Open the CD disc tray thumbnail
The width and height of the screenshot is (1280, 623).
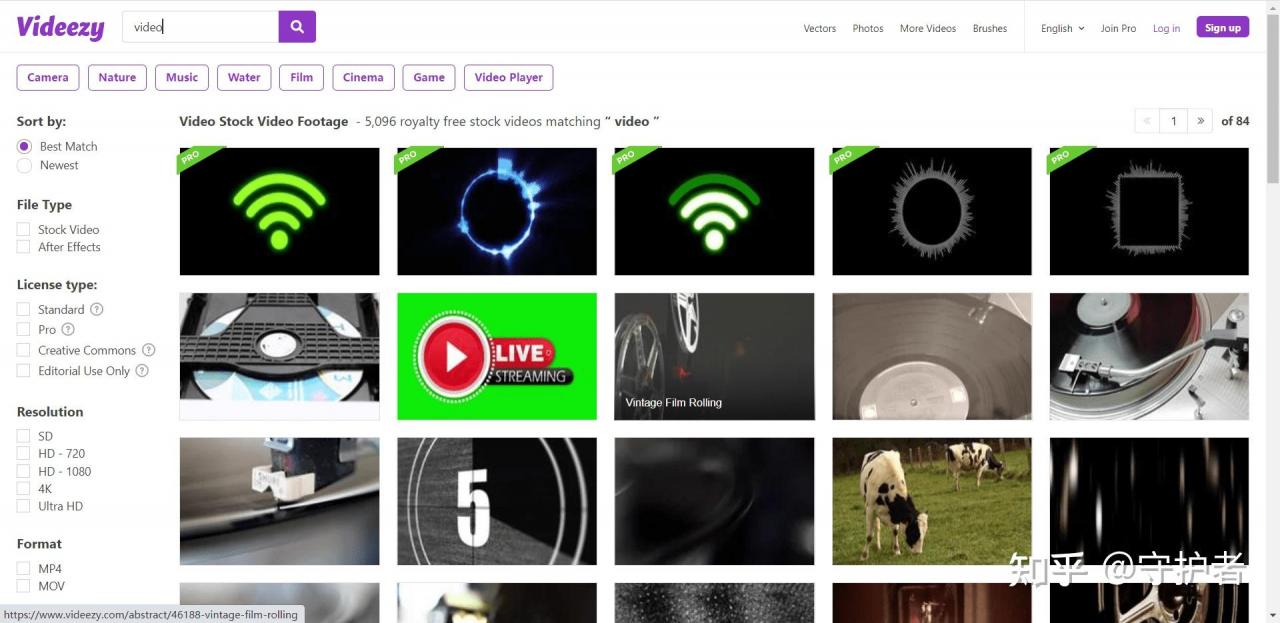coord(279,356)
